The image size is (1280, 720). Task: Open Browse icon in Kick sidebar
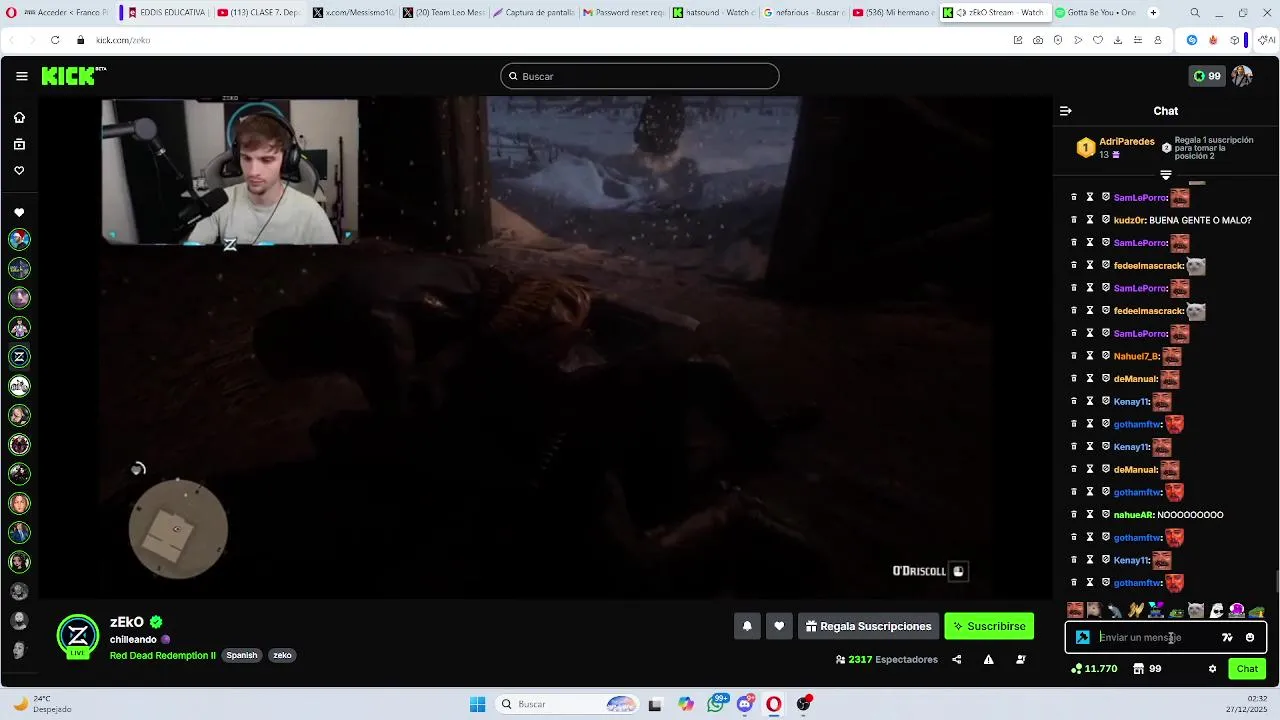coord(19,144)
